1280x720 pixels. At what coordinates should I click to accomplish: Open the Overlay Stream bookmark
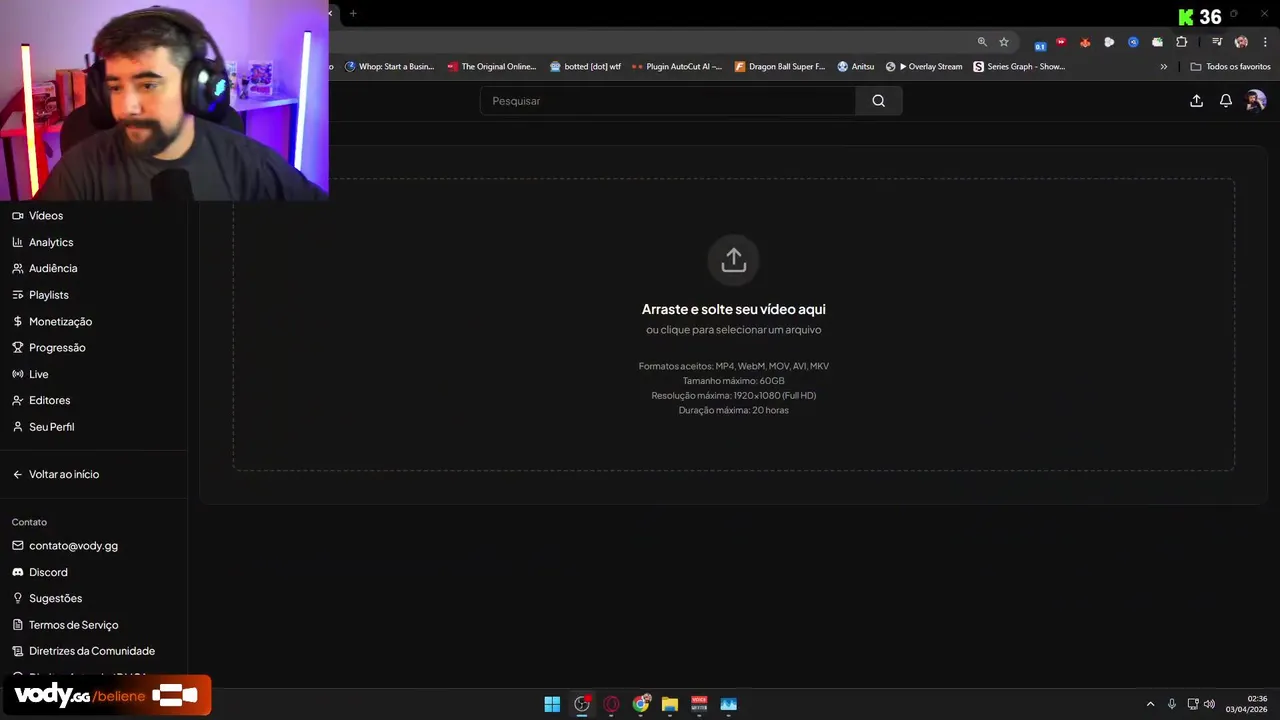click(924, 67)
